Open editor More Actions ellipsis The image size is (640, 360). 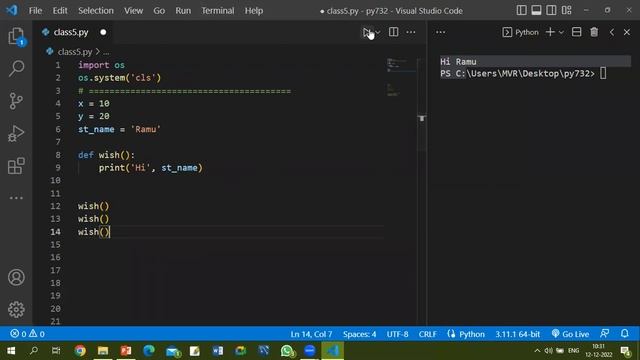(x=411, y=32)
